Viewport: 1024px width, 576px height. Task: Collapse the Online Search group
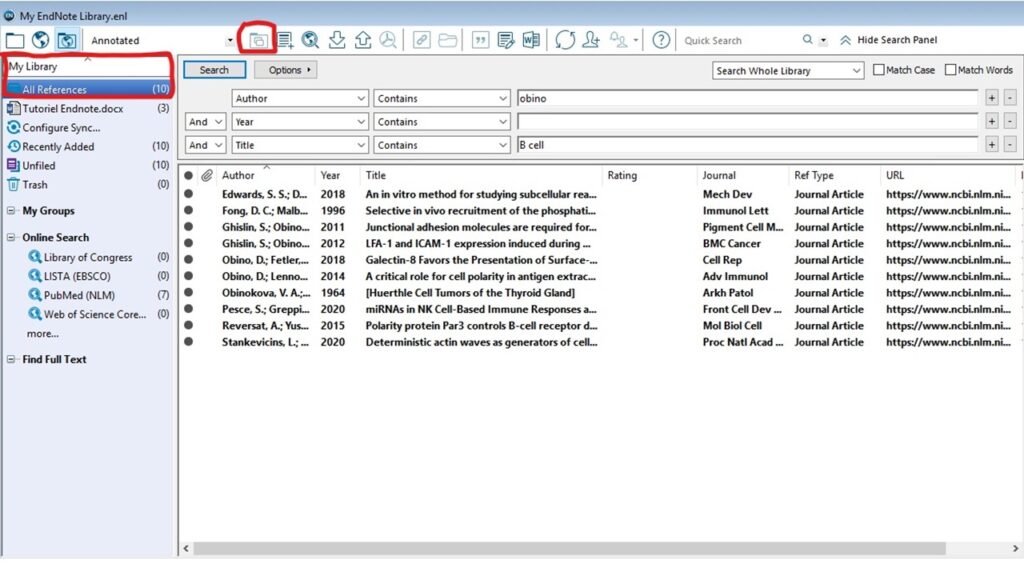point(11,238)
